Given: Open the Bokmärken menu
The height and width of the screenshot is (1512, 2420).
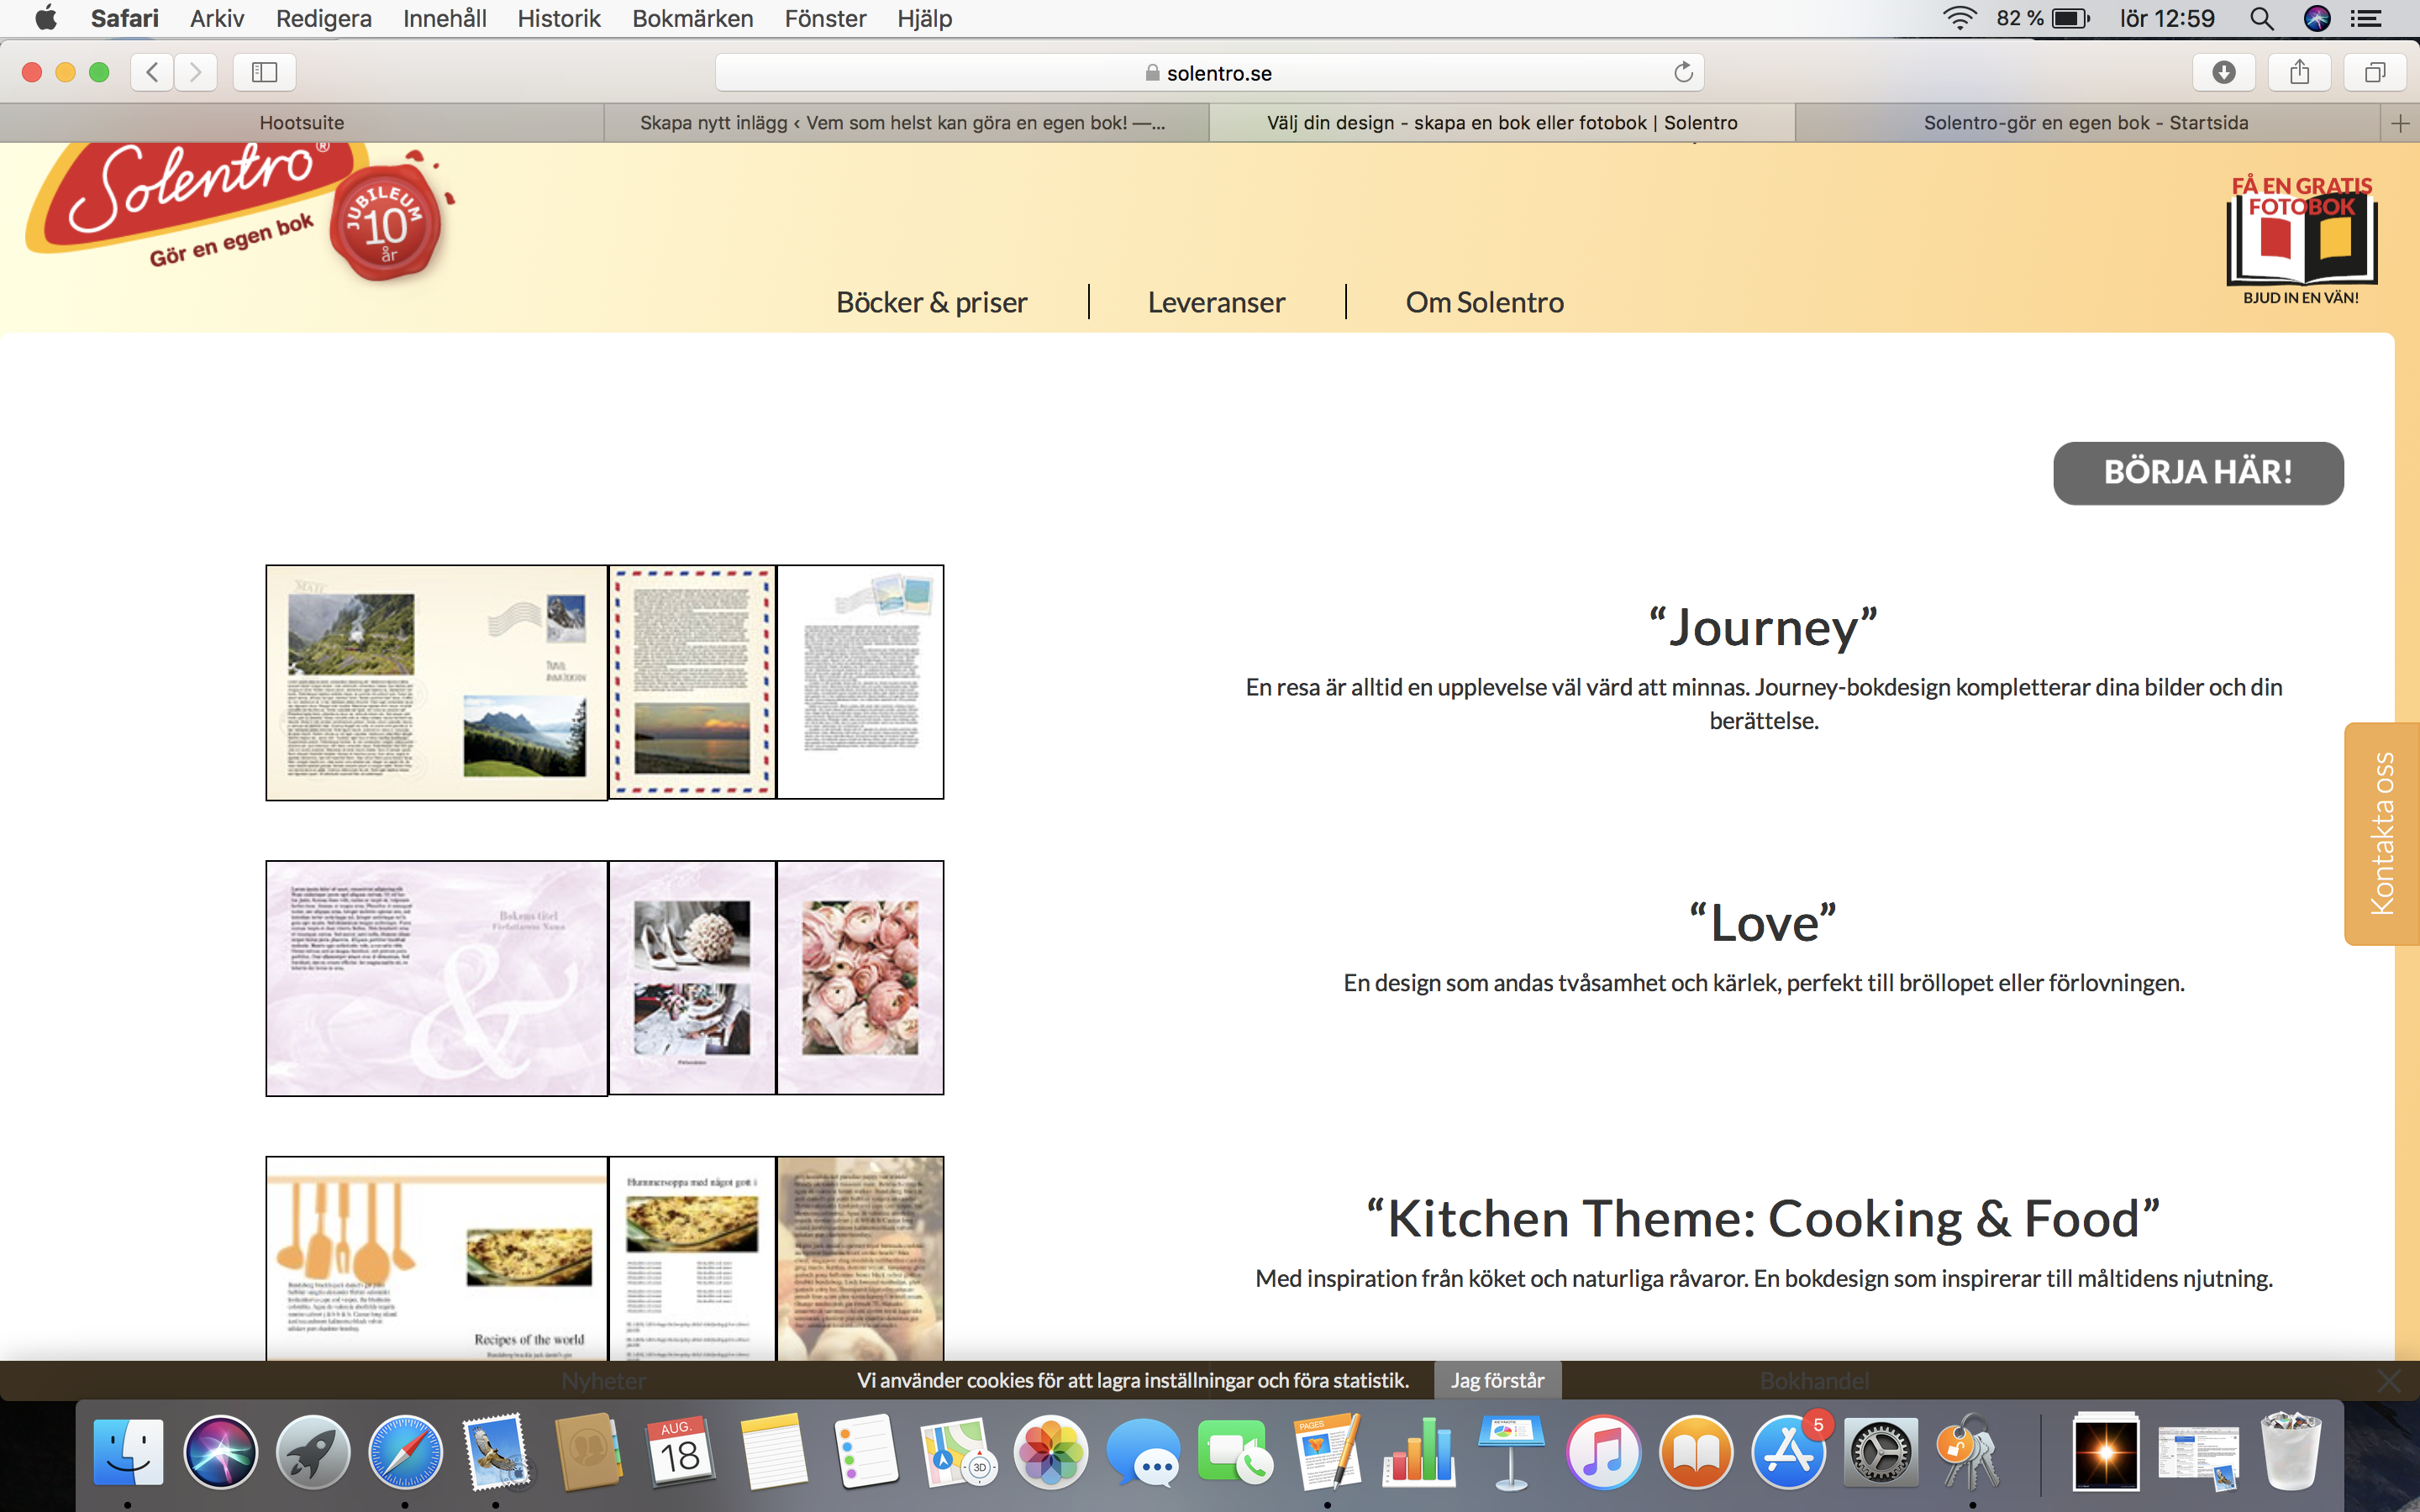Looking at the screenshot, I should 692,18.
